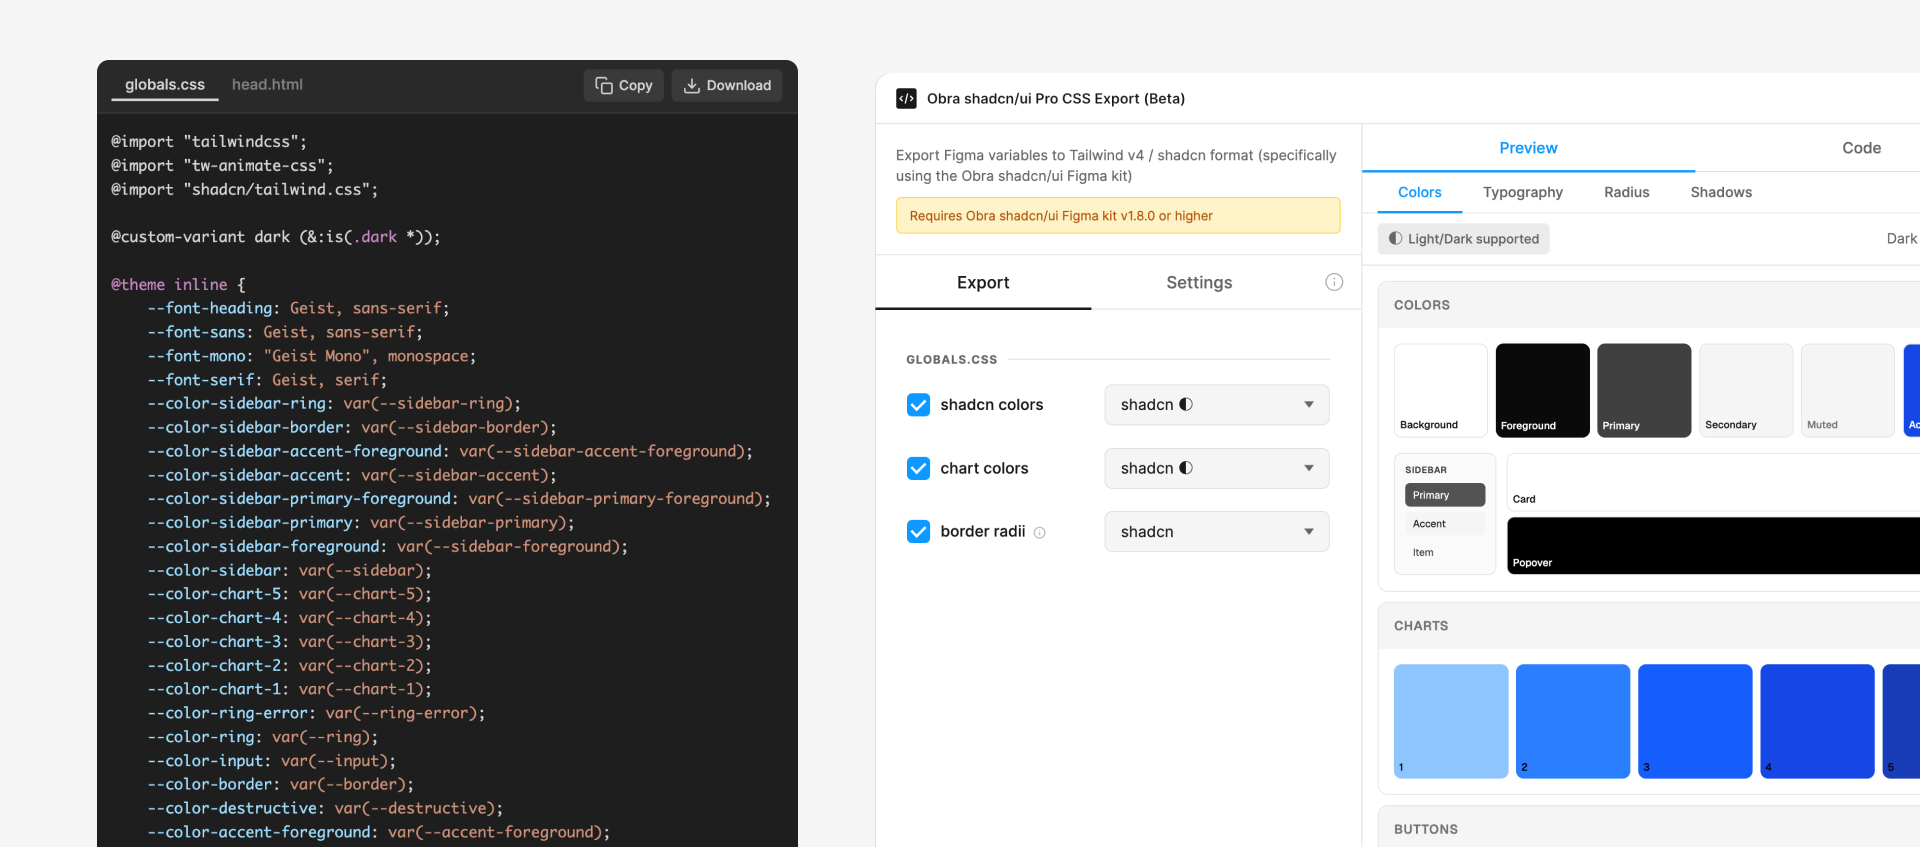Switch to the head.html file tab
The width and height of the screenshot is (1920, 847).
pos(267,85)
